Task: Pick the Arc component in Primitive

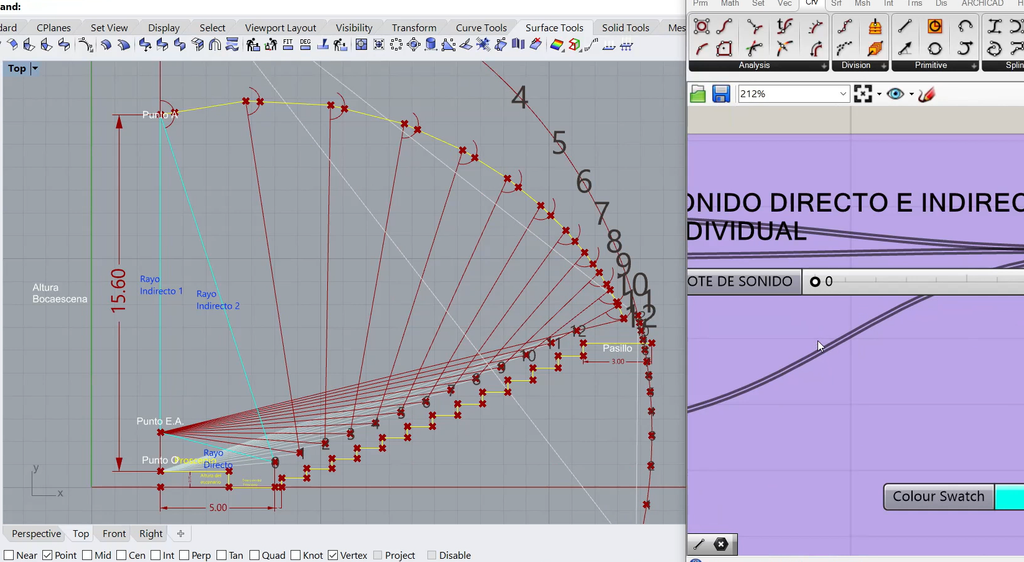Action: coord(965,27)
